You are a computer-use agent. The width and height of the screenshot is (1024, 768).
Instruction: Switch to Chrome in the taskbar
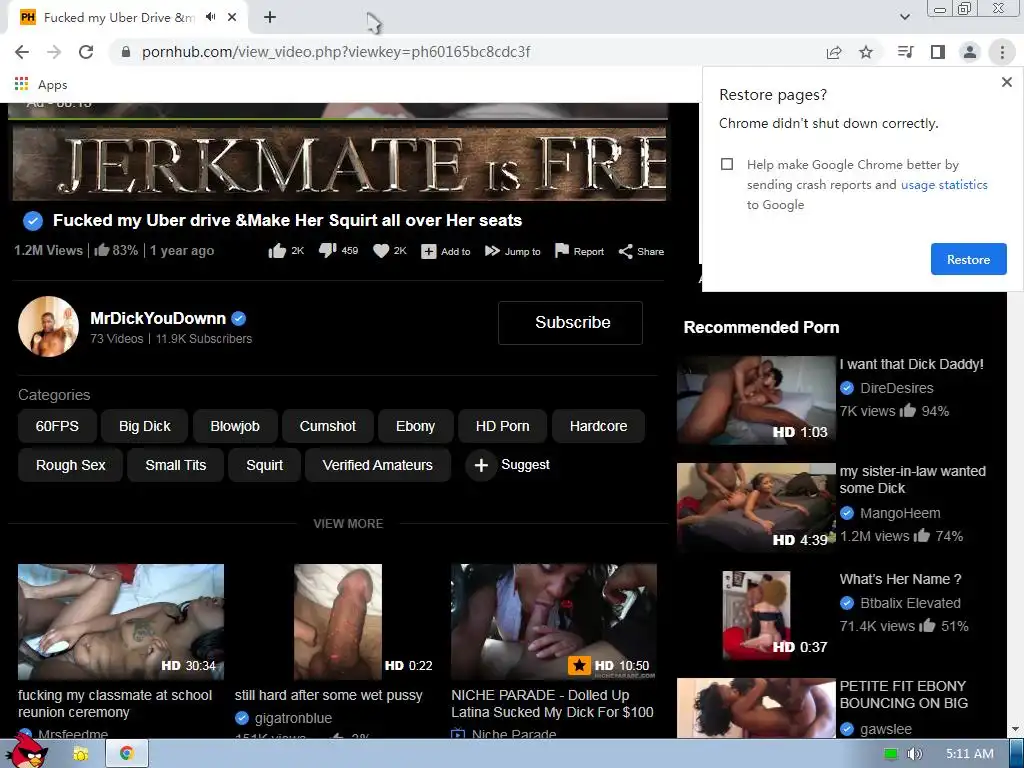(x=127, y=754)
